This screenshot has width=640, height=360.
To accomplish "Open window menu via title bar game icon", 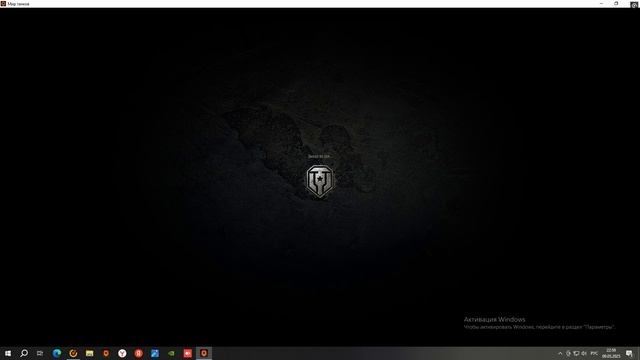I will pos(3,4).
